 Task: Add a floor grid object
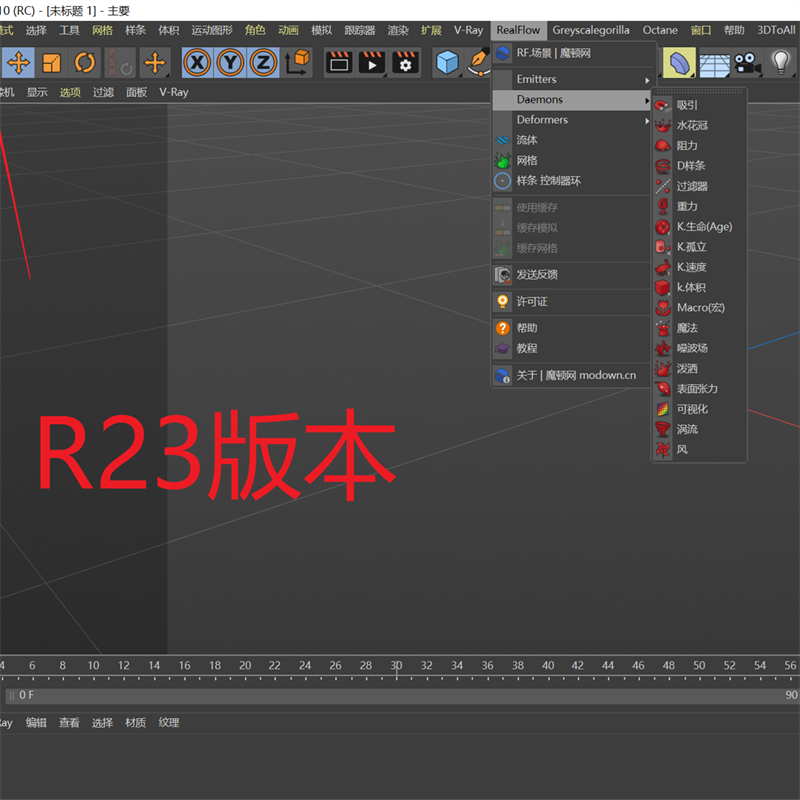click(x=714, y=63)
